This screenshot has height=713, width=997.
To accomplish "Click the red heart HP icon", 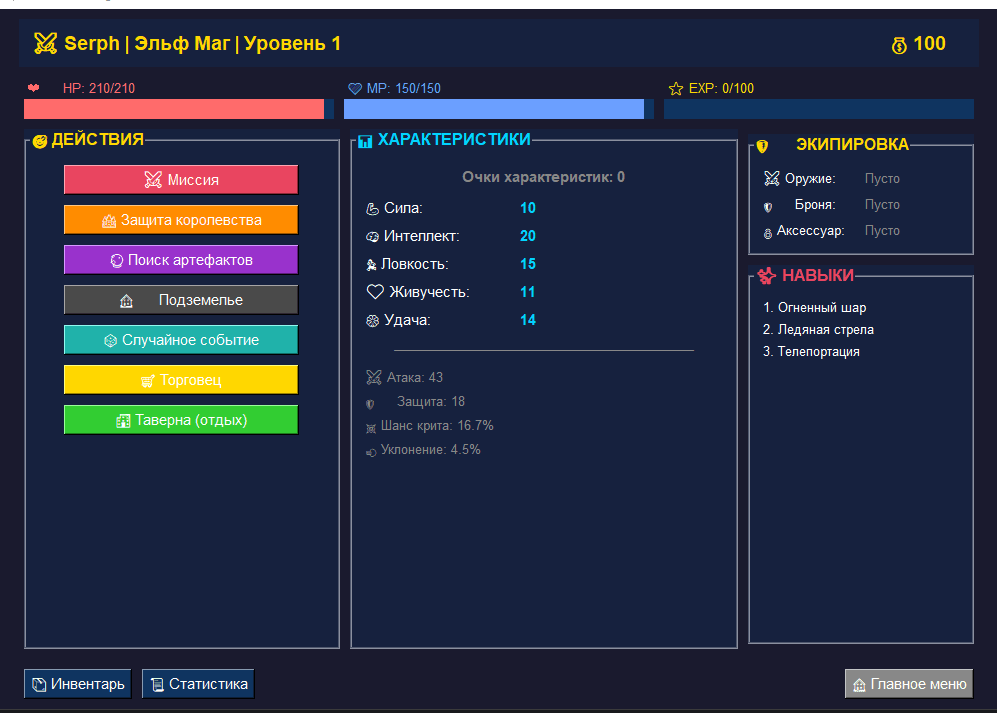I will [x=33, y=88].
